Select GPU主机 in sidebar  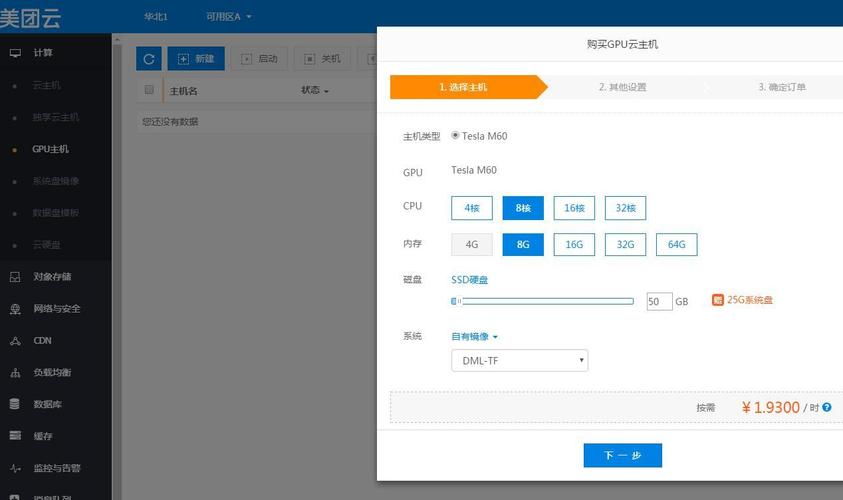pos(50,149)
